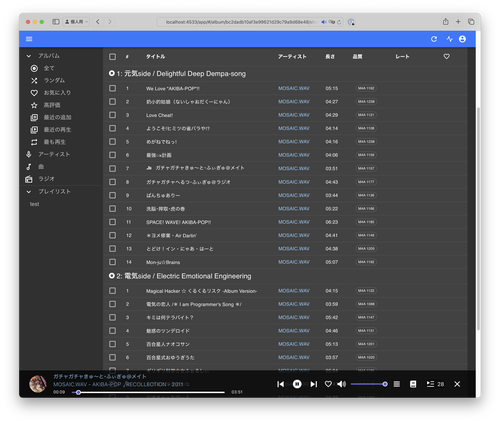Check the box for キミは何テラバイト？
The width and height of the screenshot is (500, 423).
[x=113, y=317]
